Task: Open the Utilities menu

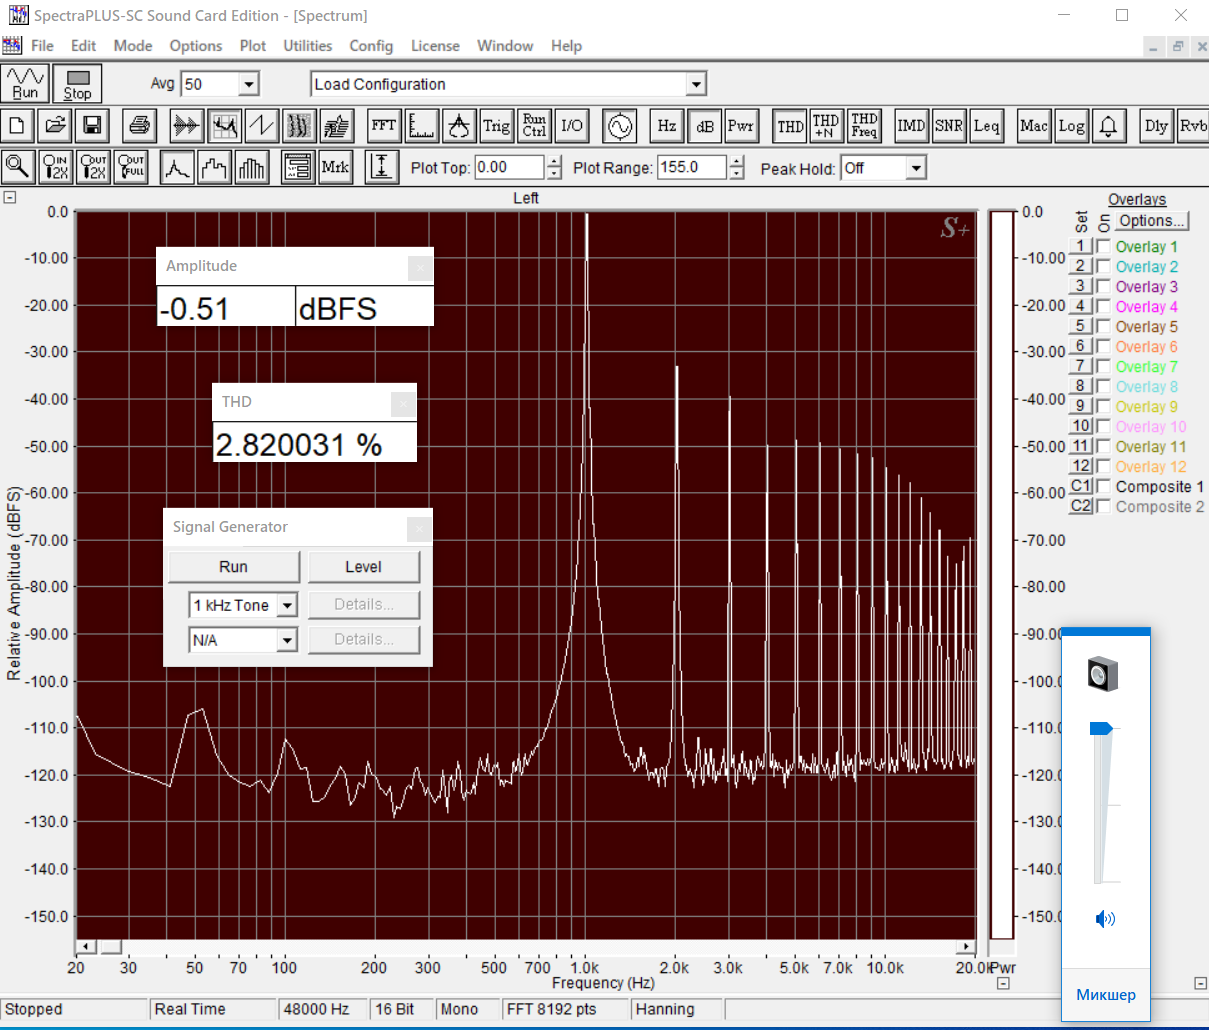Action: 307,46
